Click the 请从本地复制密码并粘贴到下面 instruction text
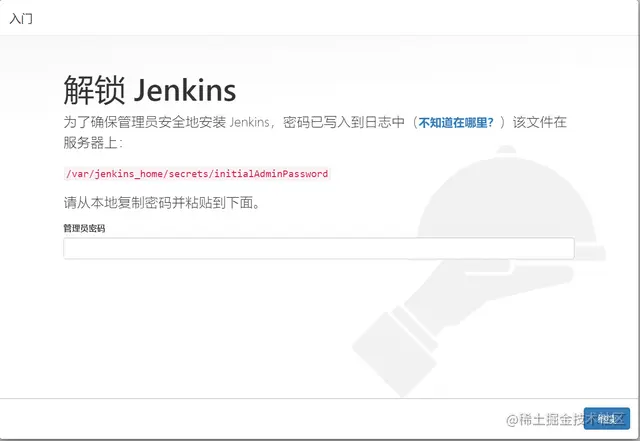640x441 pixels. (x=162, y=203)
